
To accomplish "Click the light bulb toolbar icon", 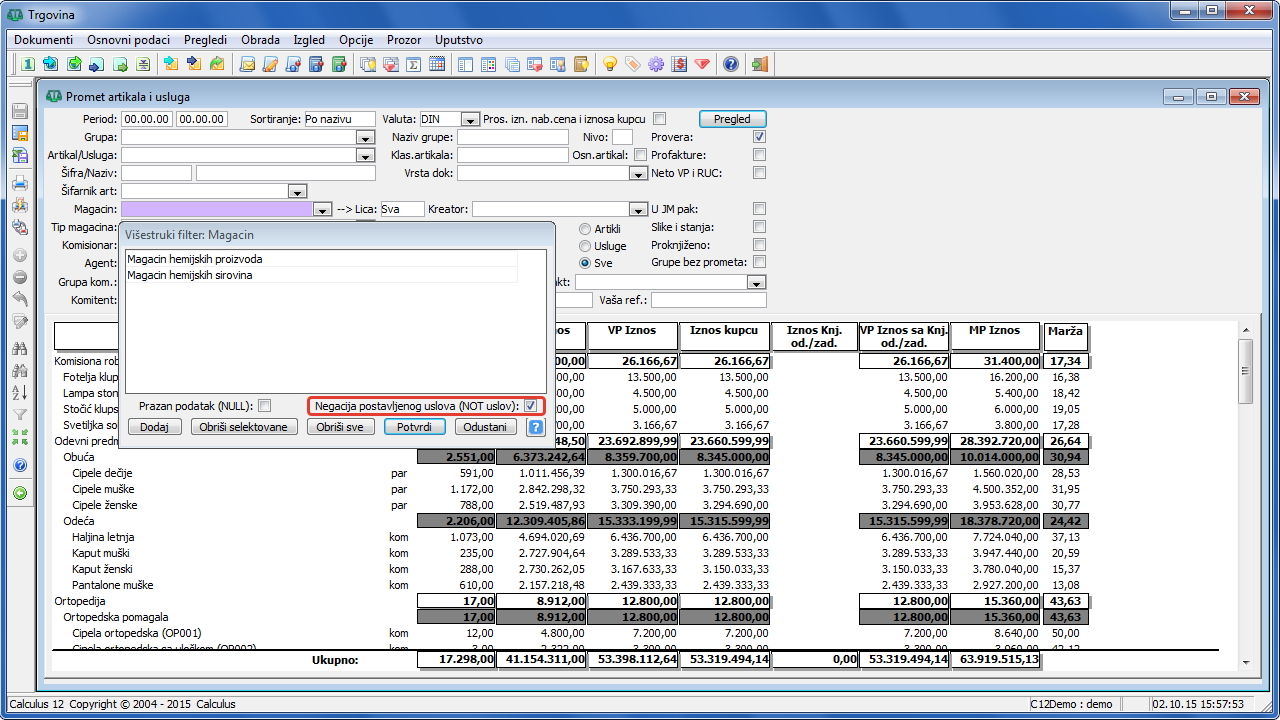I will 609,65.
